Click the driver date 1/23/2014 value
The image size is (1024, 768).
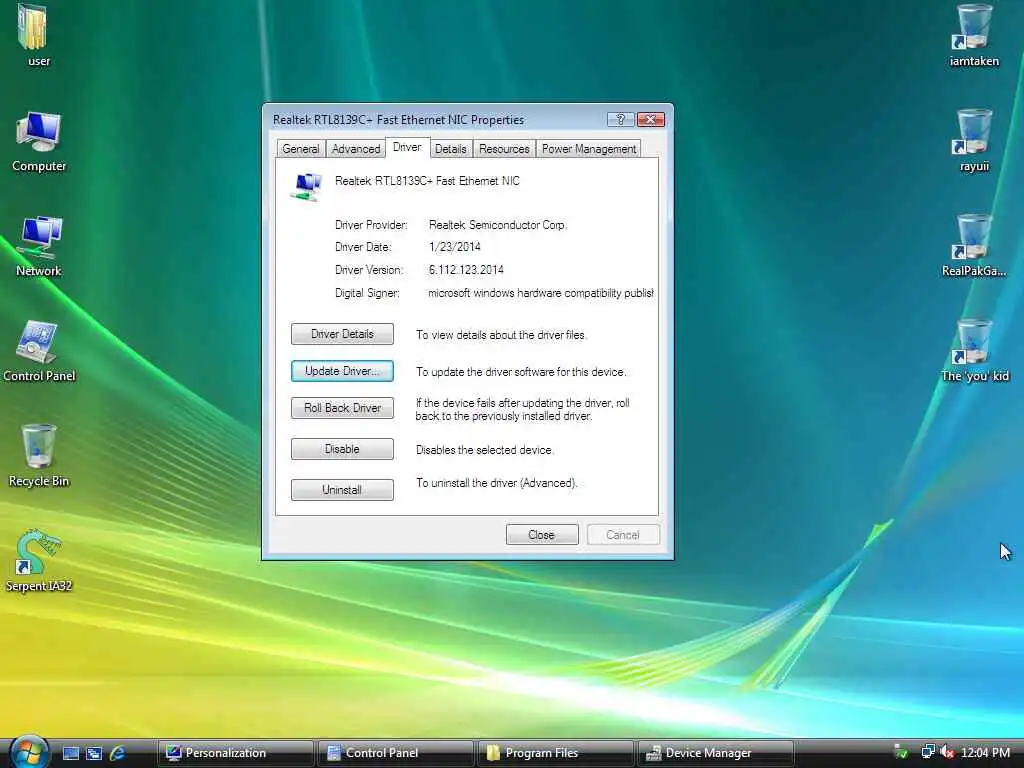point(455,247)
